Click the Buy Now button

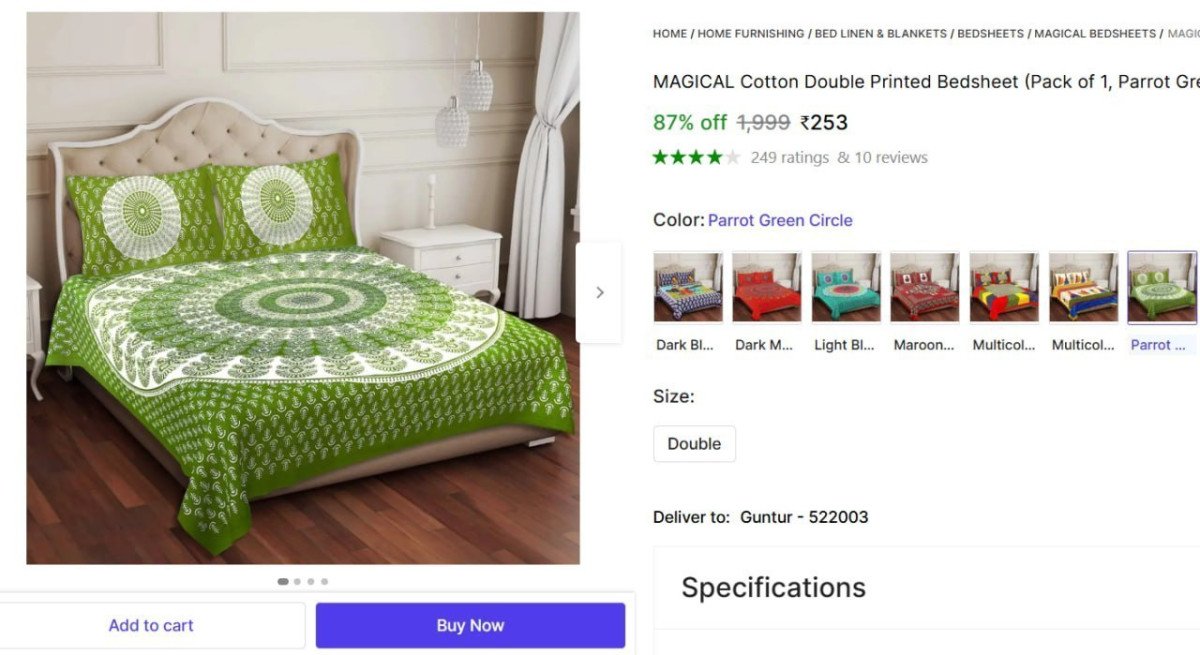(470, 624)
